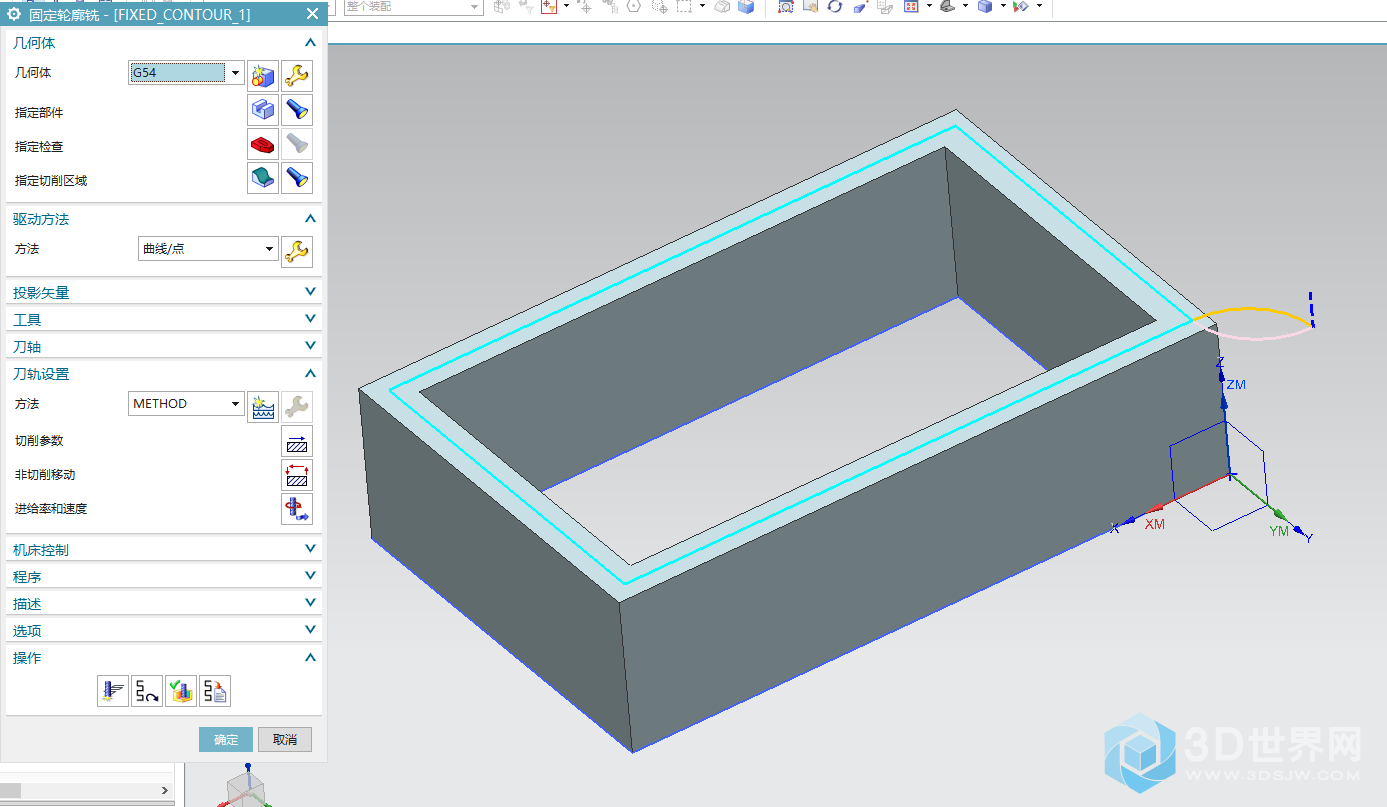Click the red selection filter icon in the top toolbar
This screenshot has height=807, width=1387.
pos(549,6)
